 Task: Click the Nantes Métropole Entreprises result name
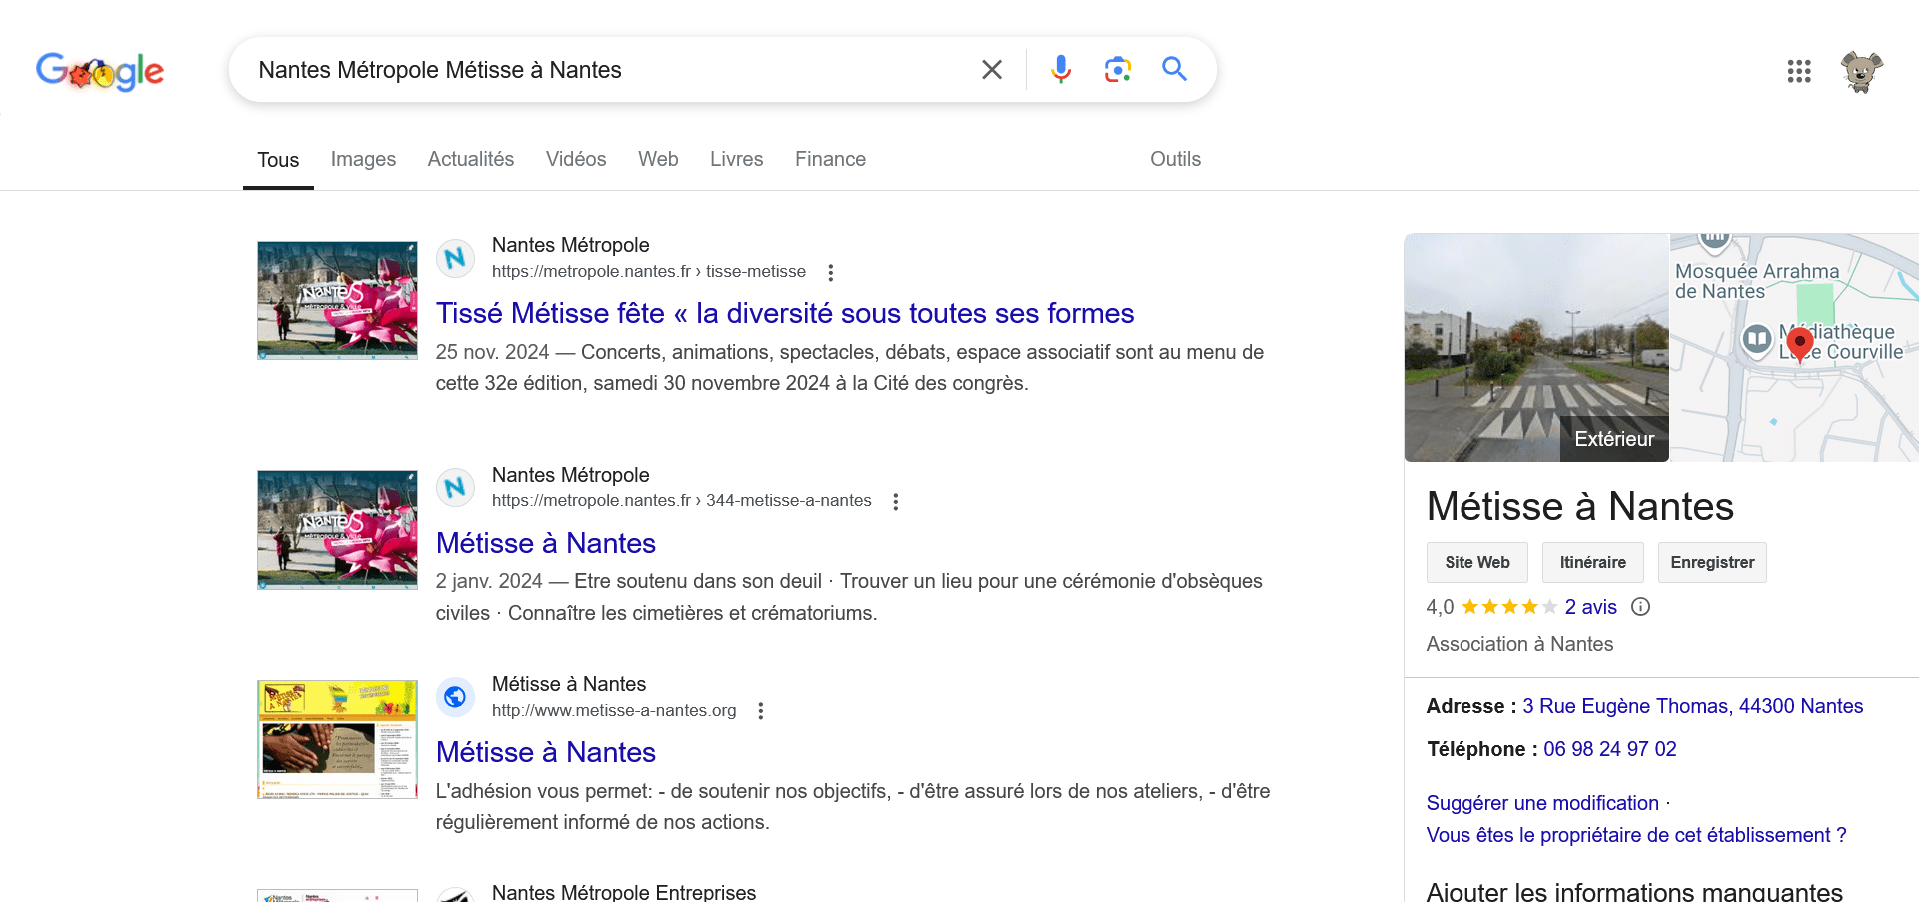pyautogui.click(x=624, y=892)
